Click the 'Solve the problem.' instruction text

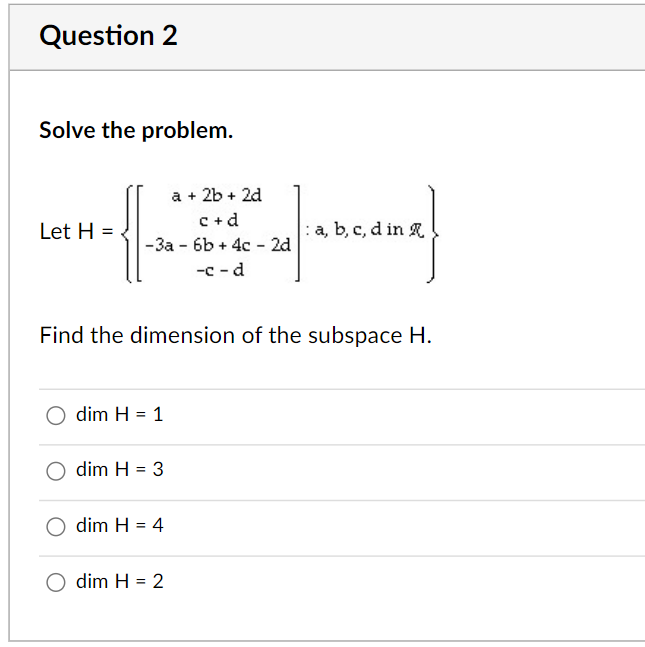(x=136, y=130)
